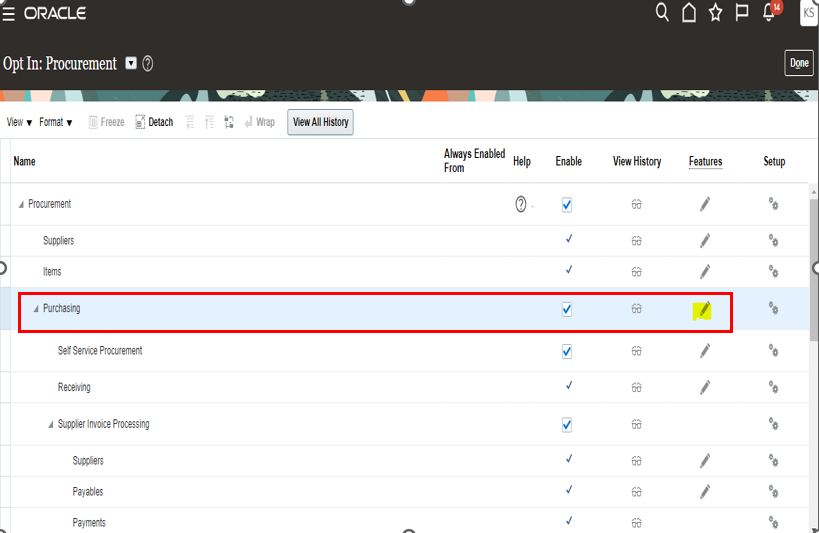Screen dimensions: 819x533
Task: Select the Payments row name
Action: [89, 523]
